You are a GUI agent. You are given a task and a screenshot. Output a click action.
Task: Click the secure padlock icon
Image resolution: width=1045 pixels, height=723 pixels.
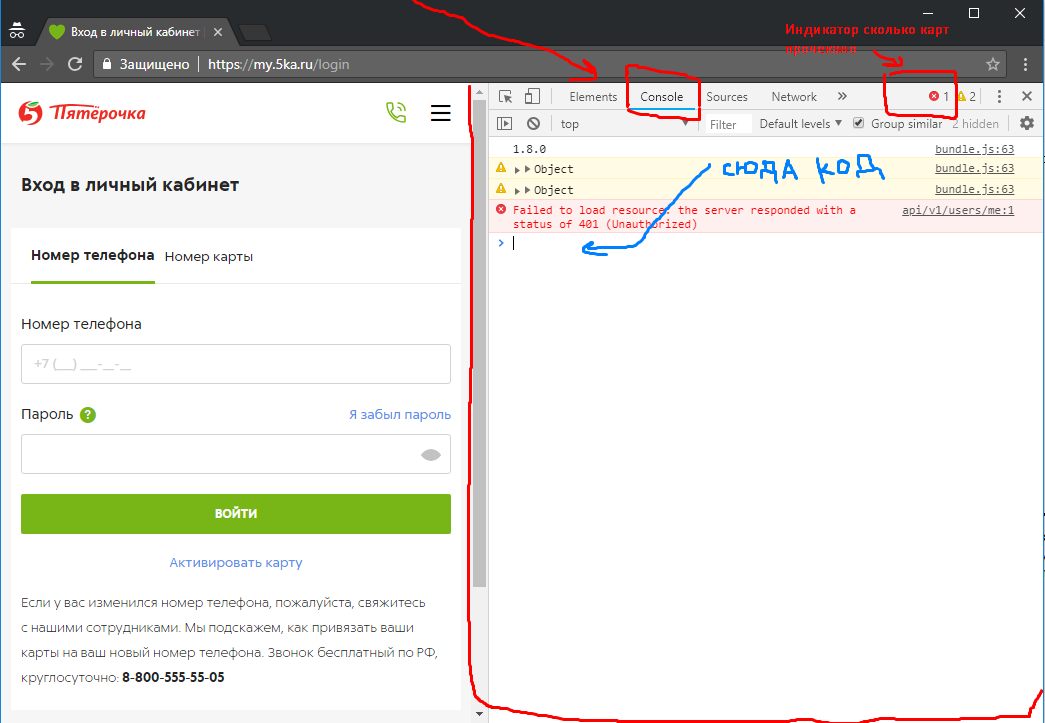106,65
